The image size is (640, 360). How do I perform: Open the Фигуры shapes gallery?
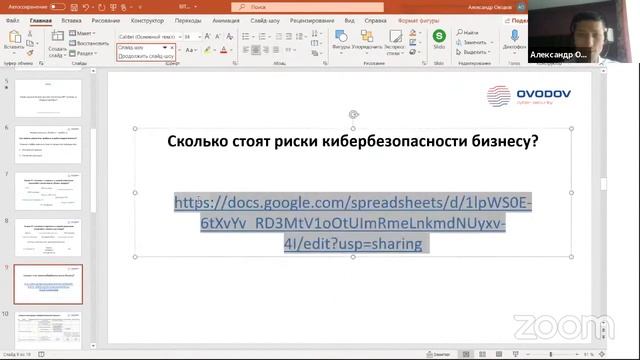pos(341,42)
